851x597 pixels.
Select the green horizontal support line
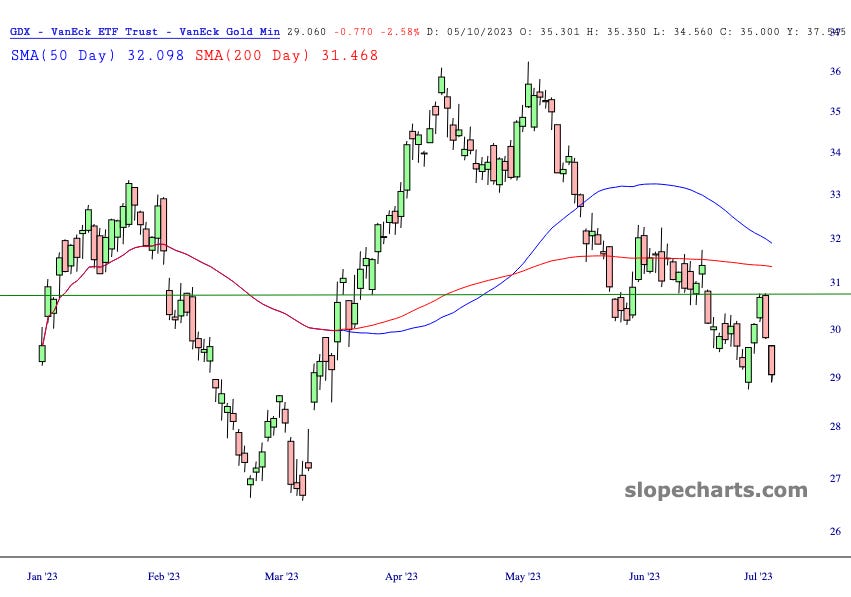click(426, 295)
